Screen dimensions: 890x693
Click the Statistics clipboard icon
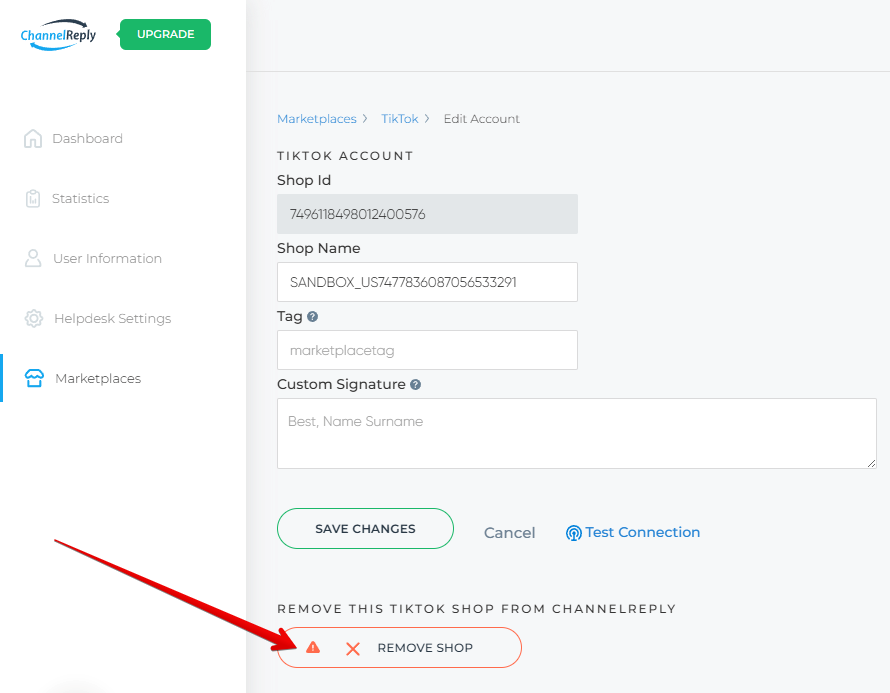(33, 199)
